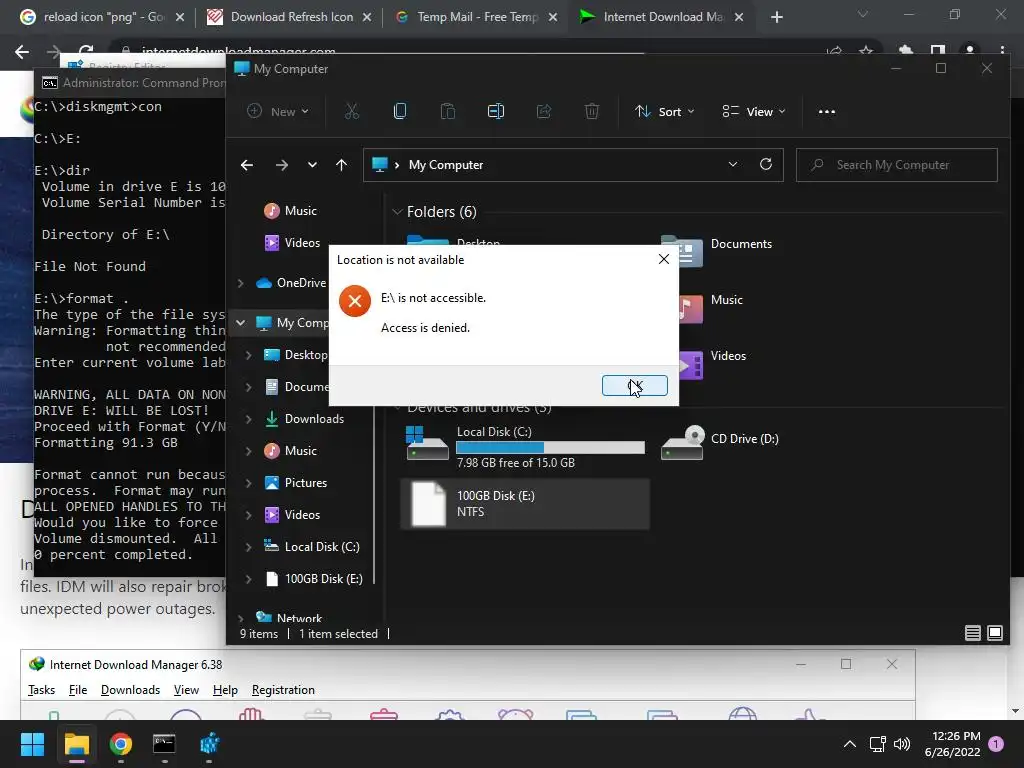1024x768 pixels.
Task: Click the Cut scissors icon in Explorer toolbar
Action: point(352,112)
